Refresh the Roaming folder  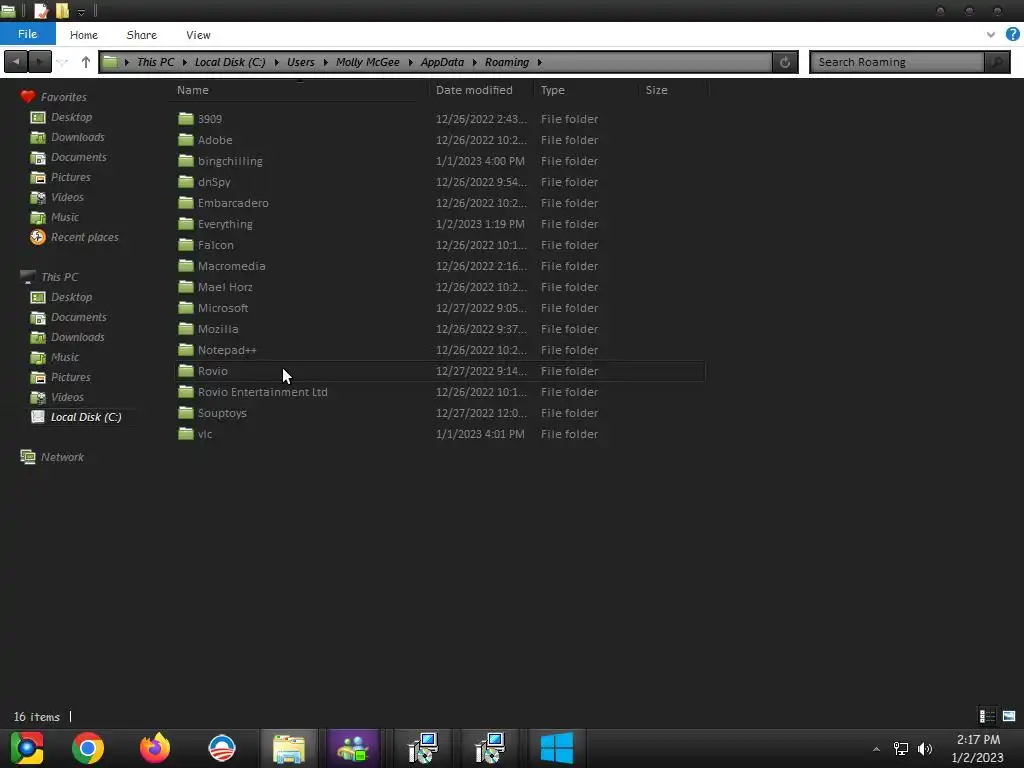(x=785, y=62)
